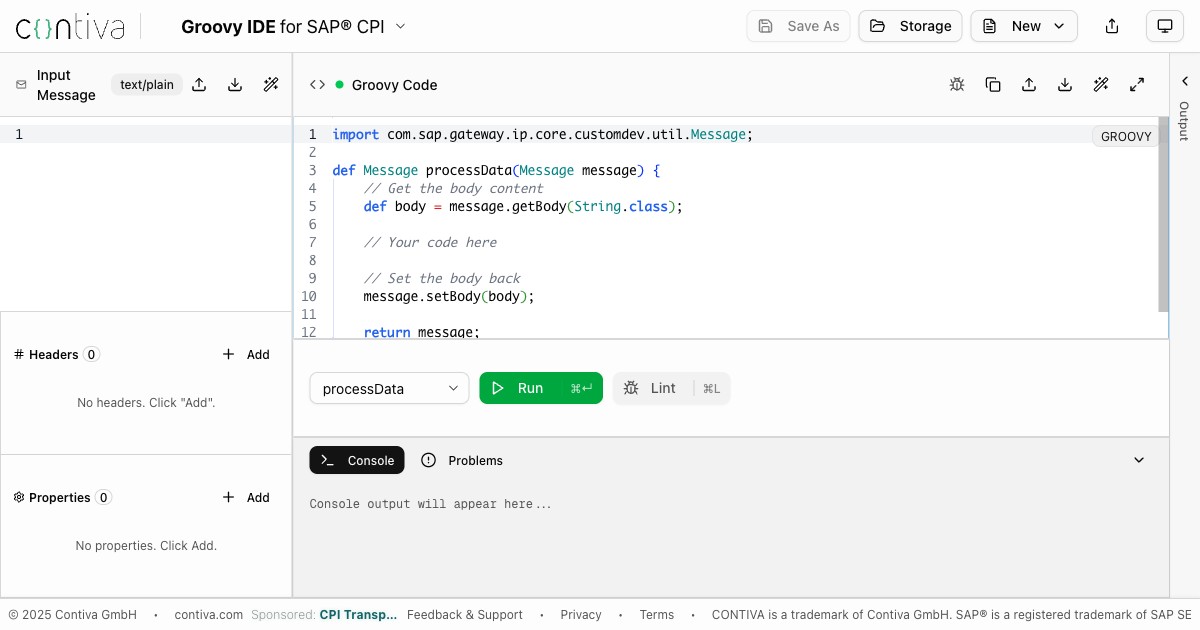Viewport: 1200px width, 630px height.
Task: Run the Groovy script
Action: coord(541,388)
